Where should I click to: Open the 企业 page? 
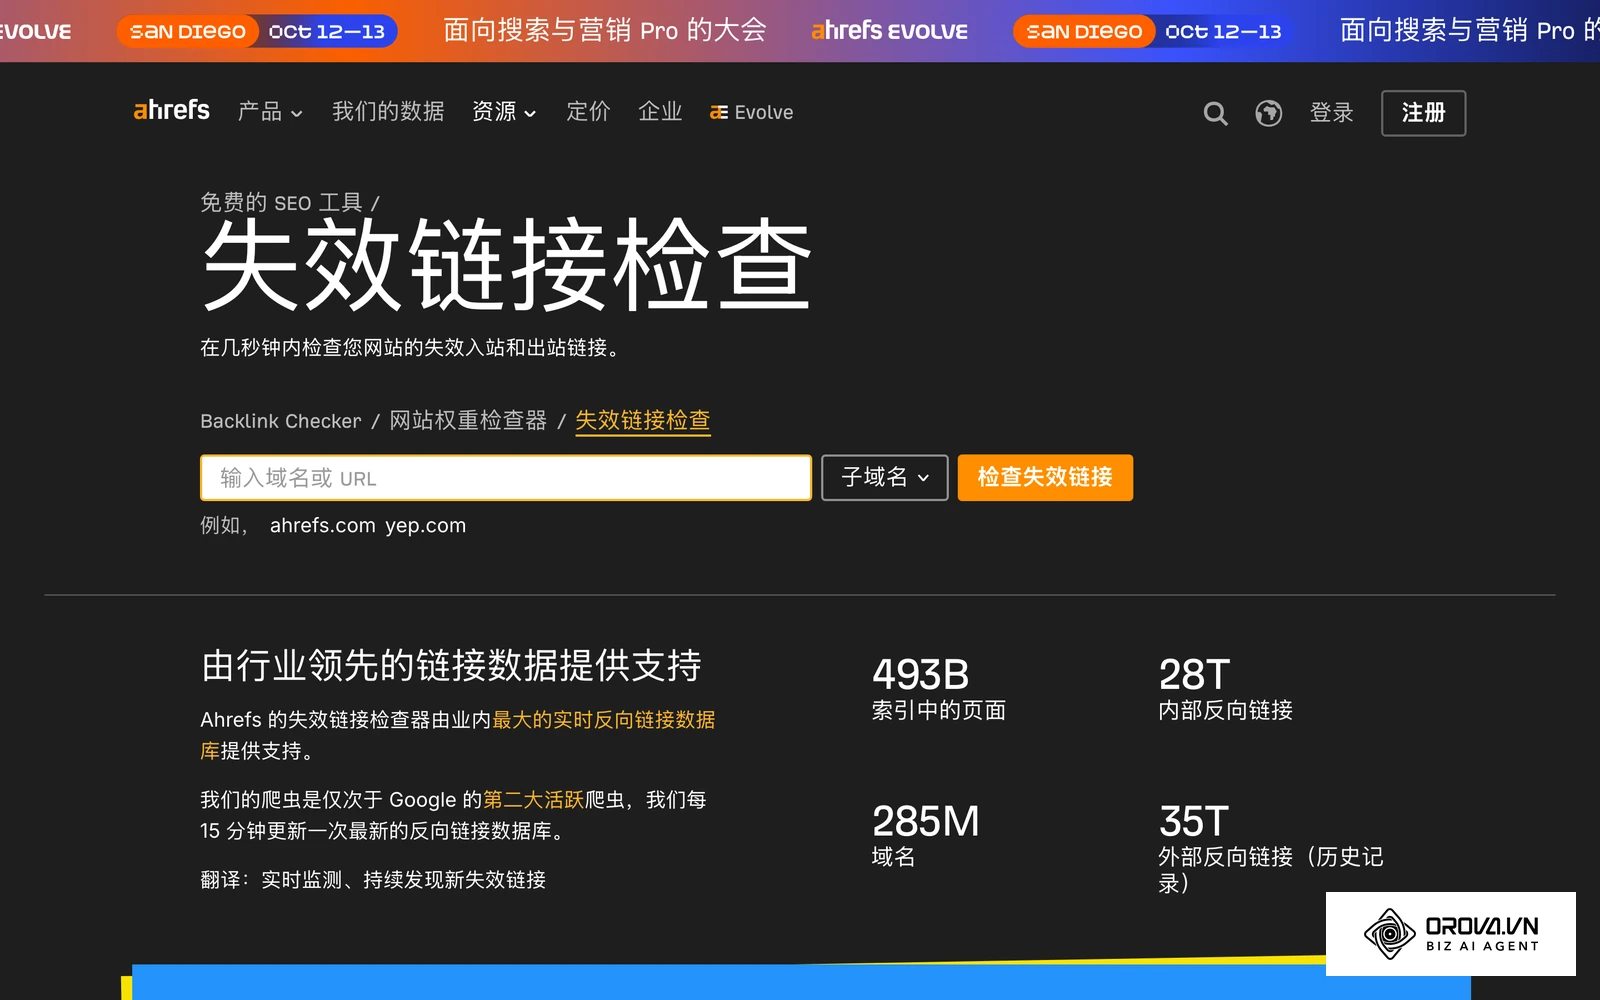click(660, 112)
